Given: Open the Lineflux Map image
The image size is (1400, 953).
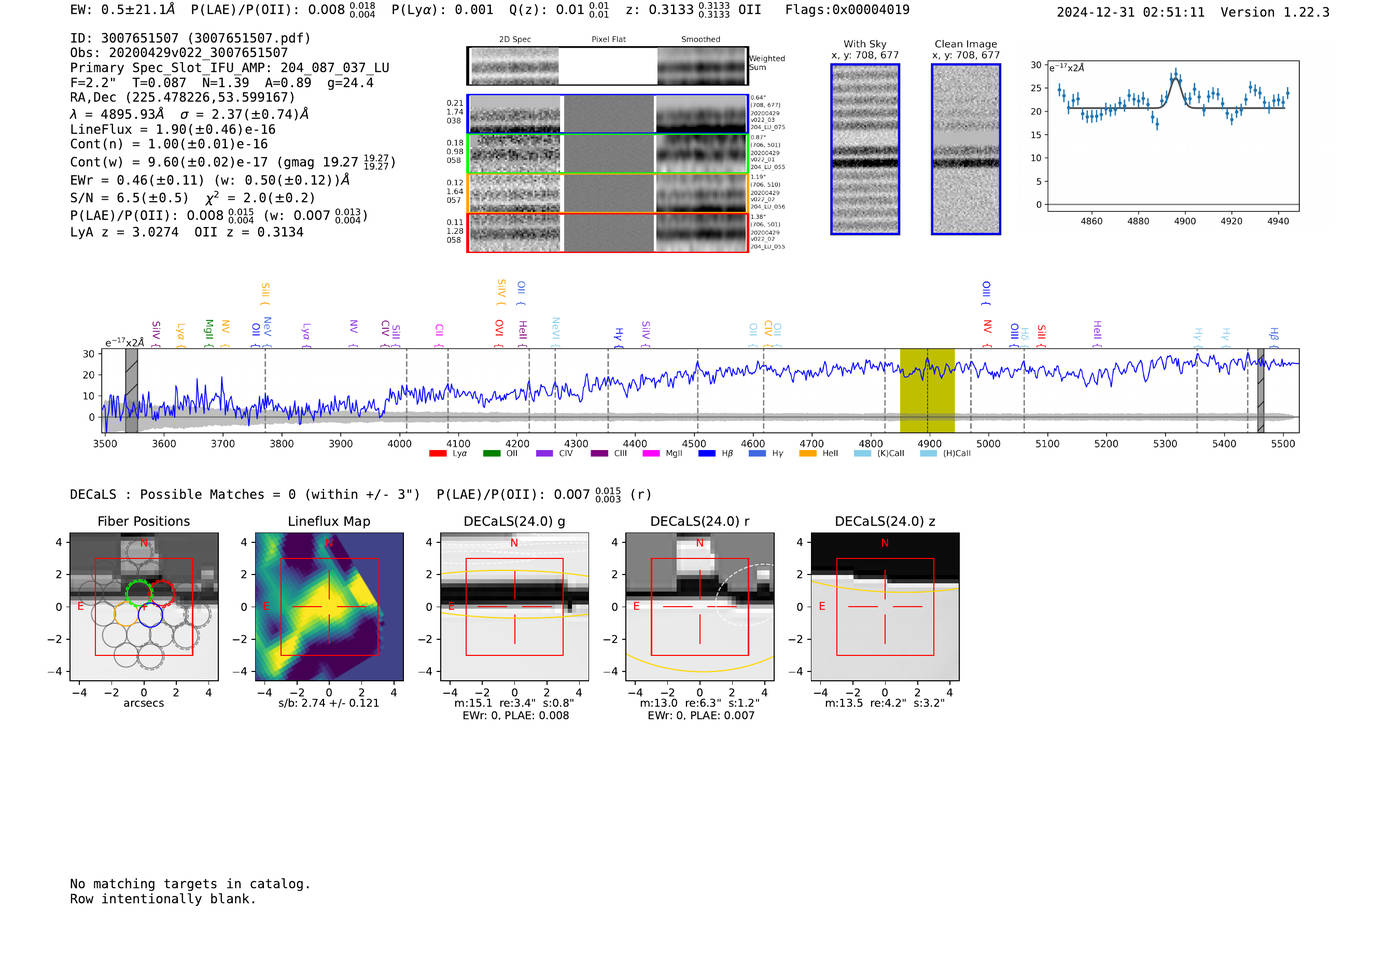Looking at the screenshot, I should (x=329, y=607).
